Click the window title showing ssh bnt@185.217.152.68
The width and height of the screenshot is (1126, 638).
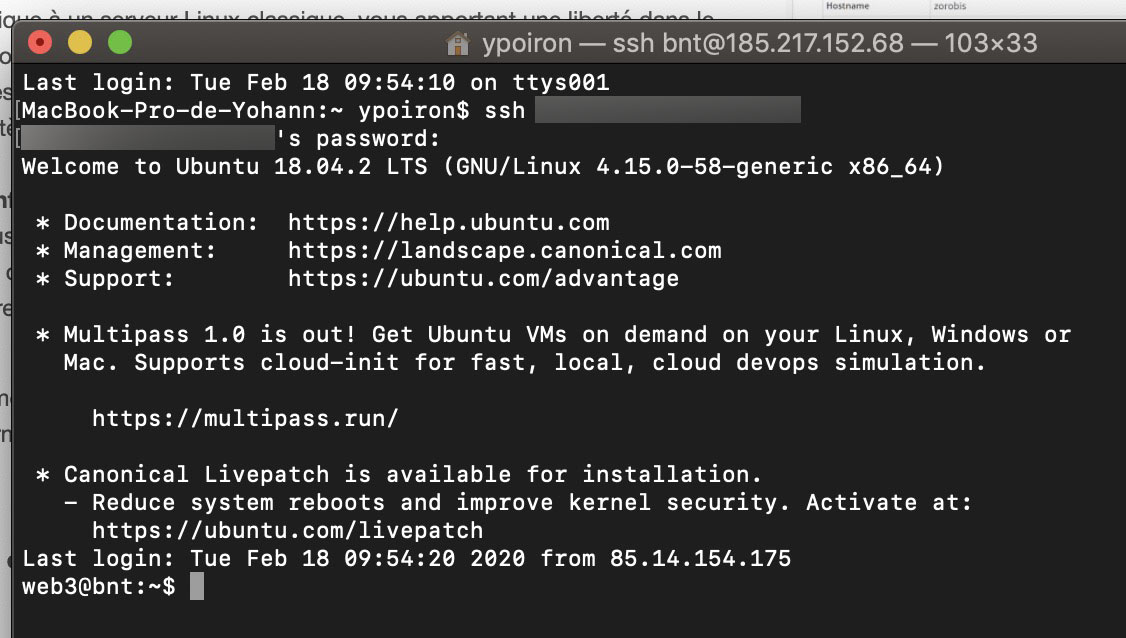760,44
